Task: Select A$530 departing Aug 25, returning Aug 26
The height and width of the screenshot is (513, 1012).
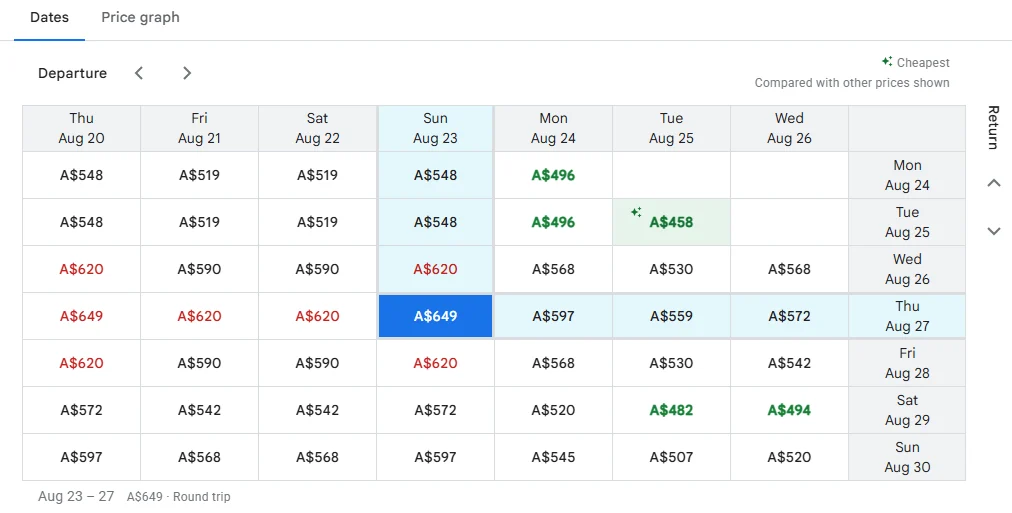Action: click(671, 269)
